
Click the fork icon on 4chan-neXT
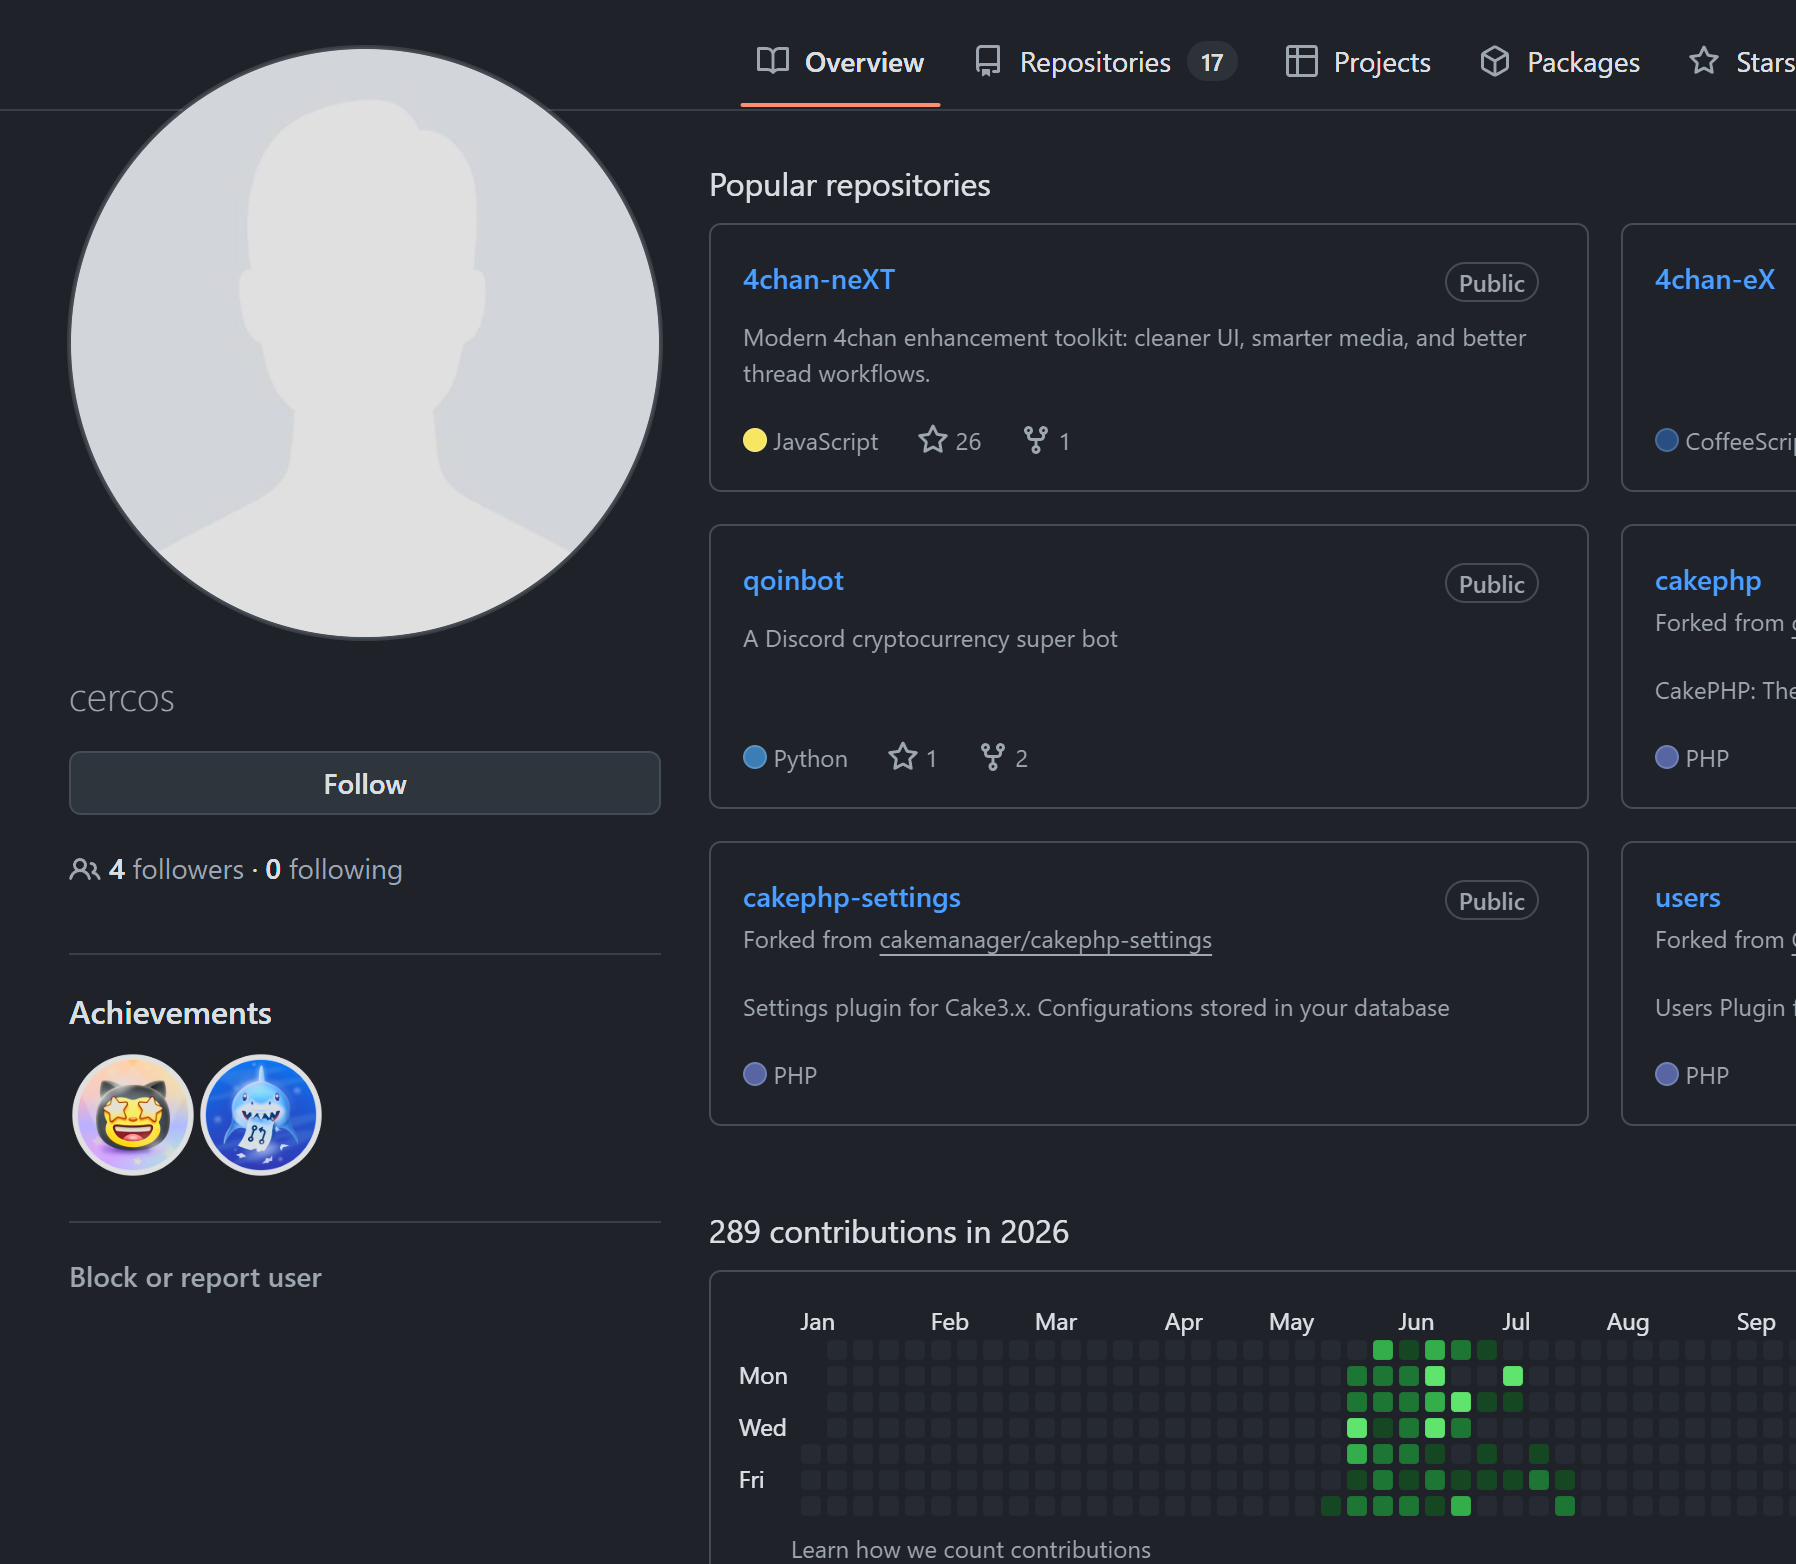point(1036,440)
